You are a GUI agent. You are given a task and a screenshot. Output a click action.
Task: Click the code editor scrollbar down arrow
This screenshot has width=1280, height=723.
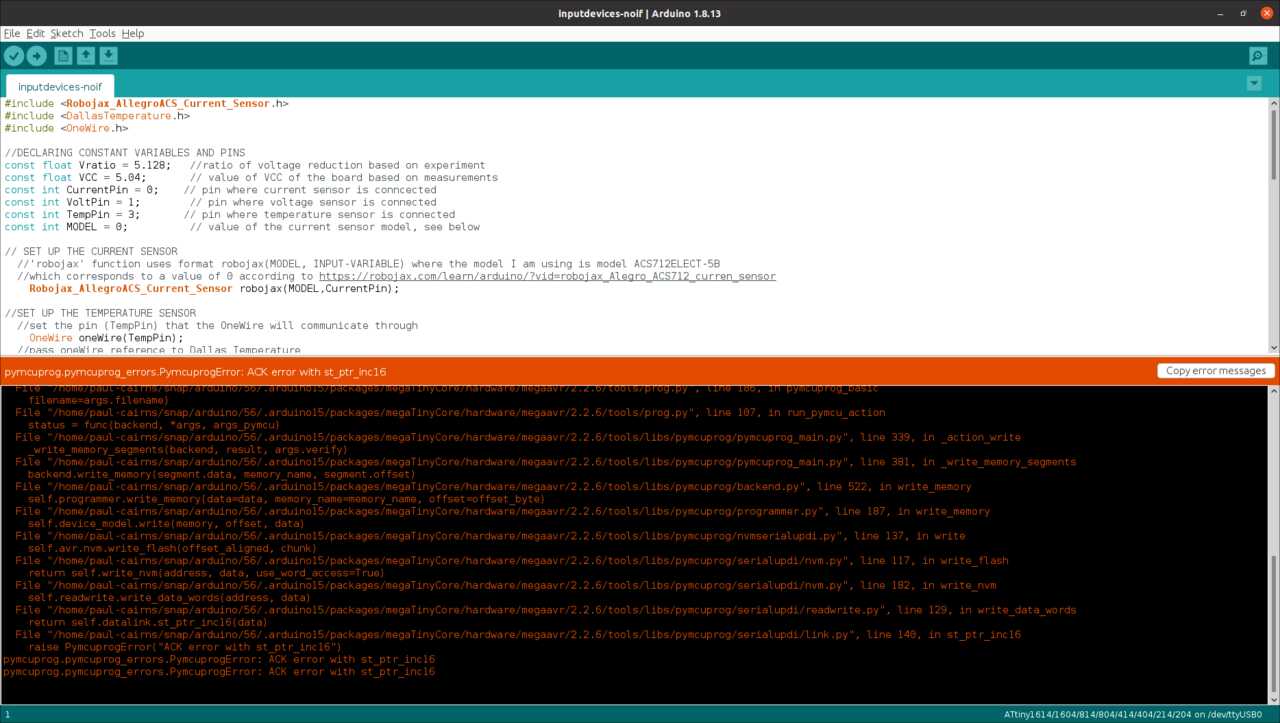(1274, 347)
